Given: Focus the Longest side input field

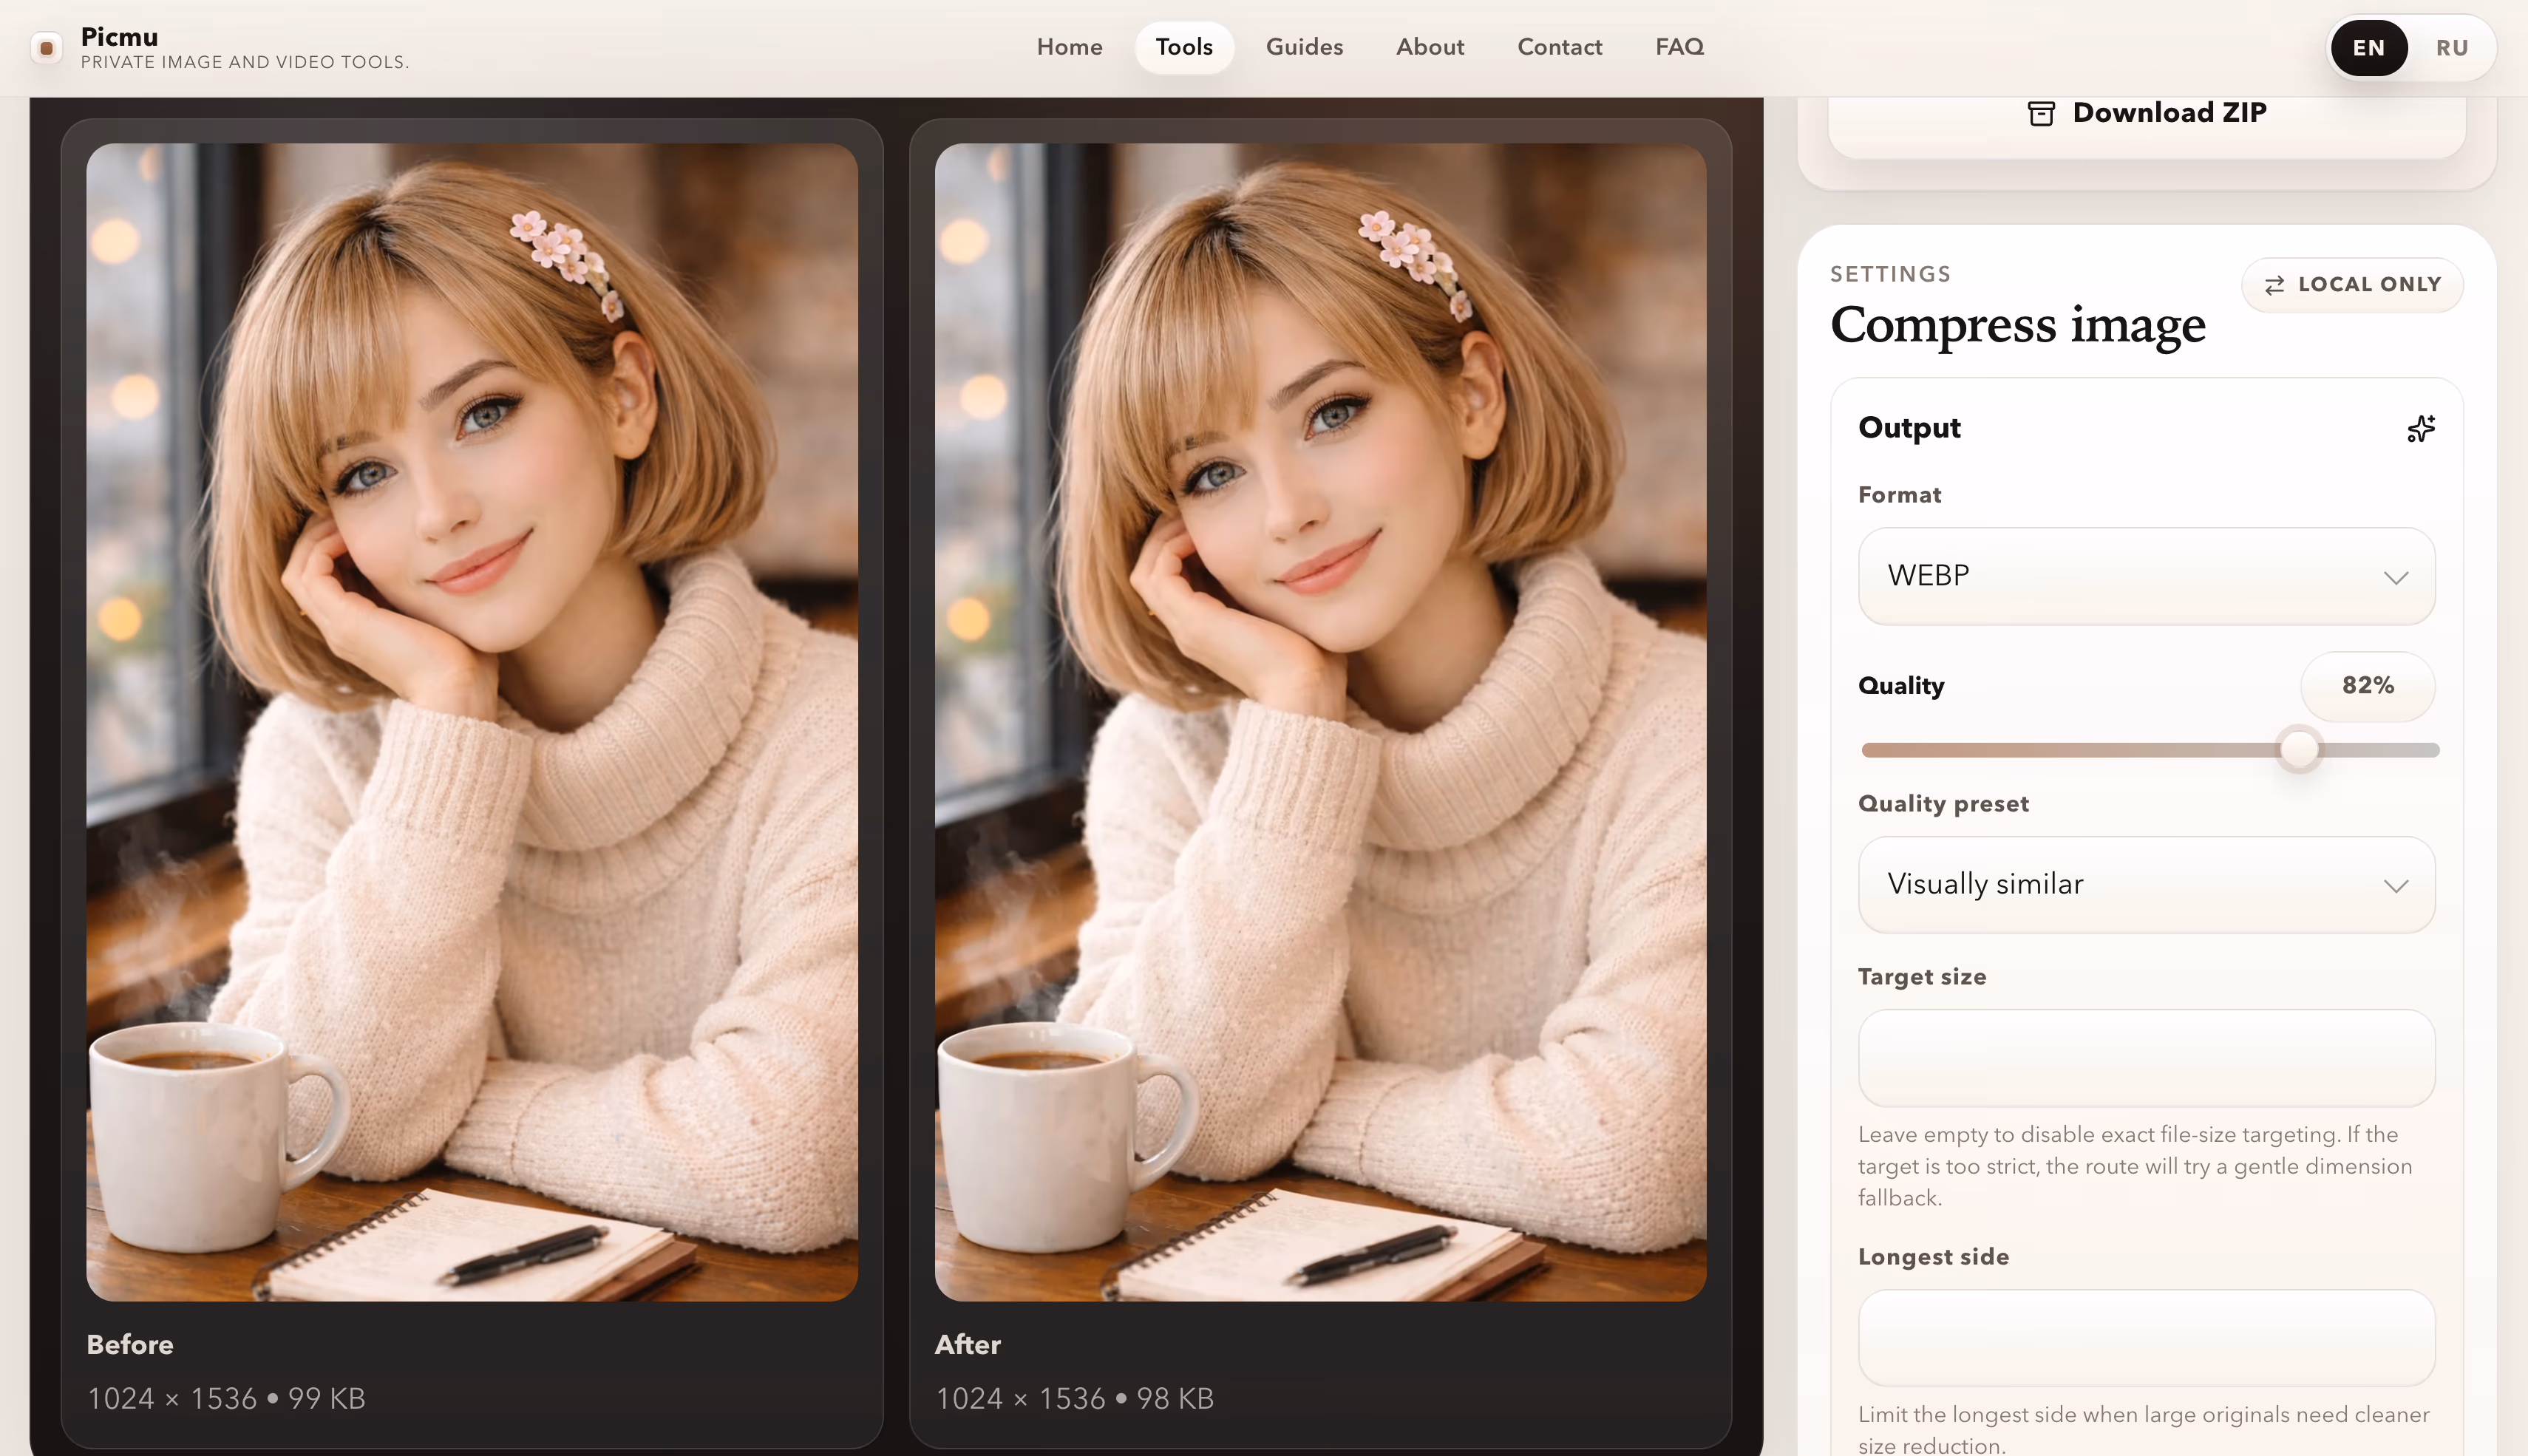Looking at the screenshot, I should coord(2145,1337).
